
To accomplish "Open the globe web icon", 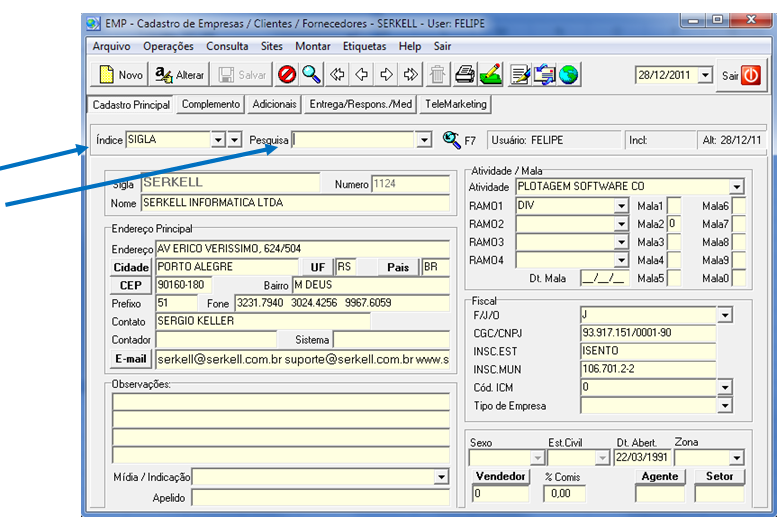I will click(x=569, y=75).
